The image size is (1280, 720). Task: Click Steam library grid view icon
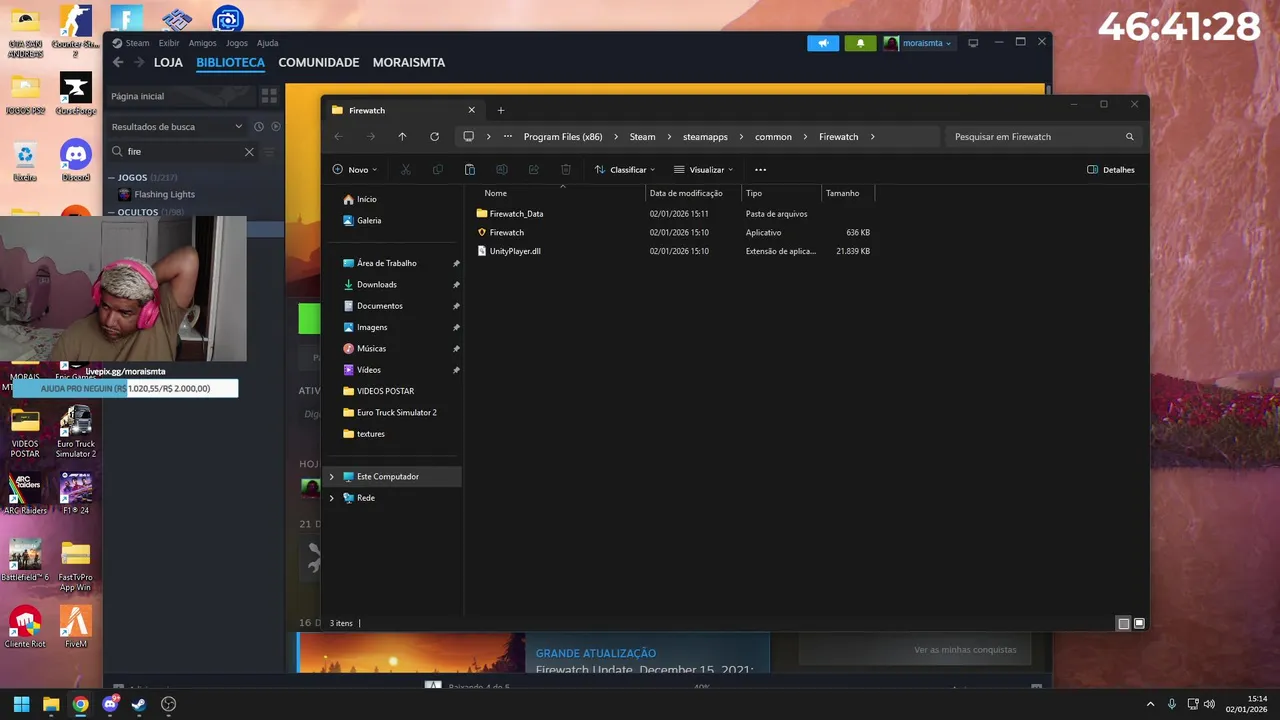[x=269, y=96]
